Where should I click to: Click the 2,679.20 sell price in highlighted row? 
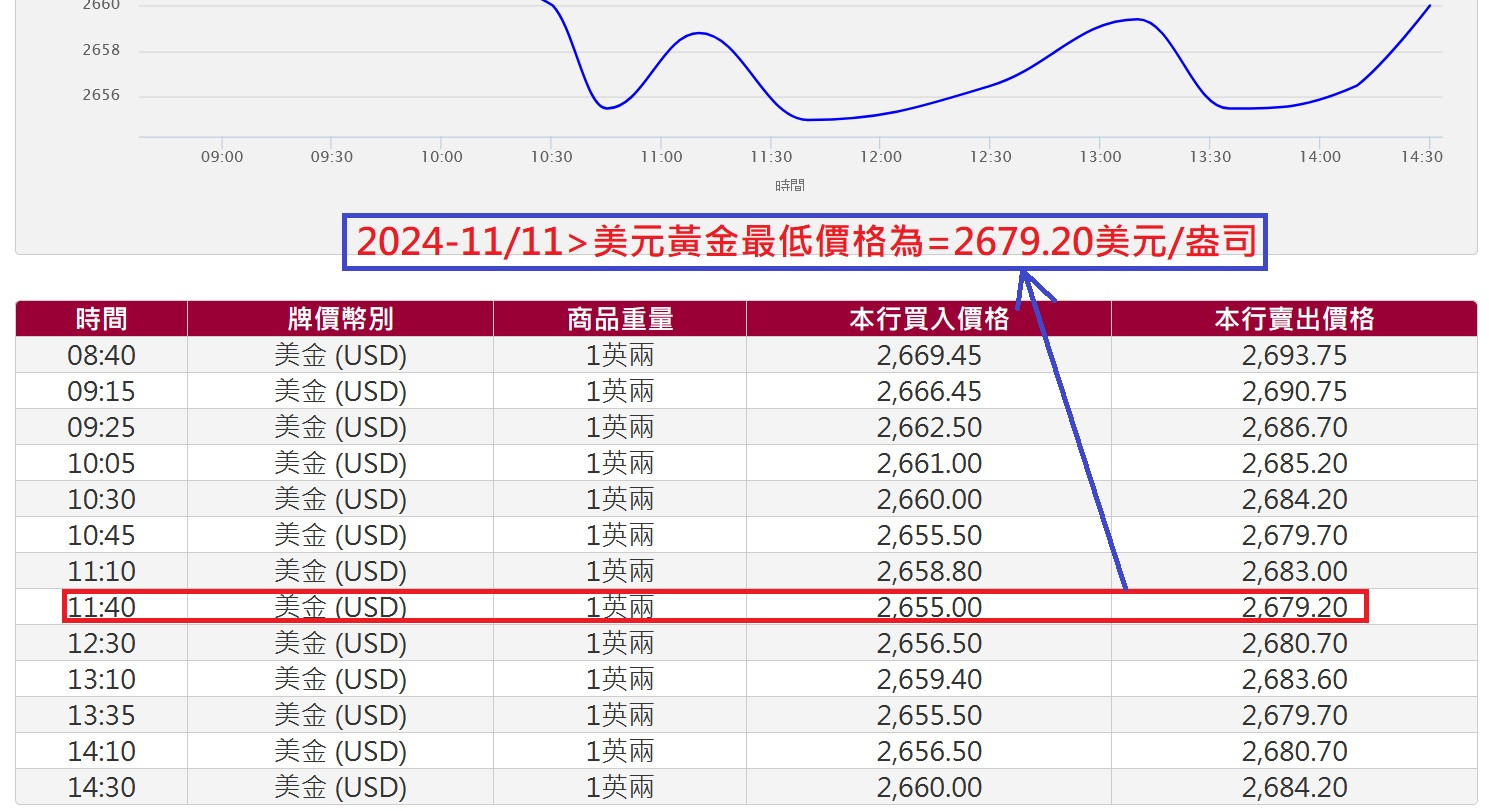click(x=1296, y=607)
